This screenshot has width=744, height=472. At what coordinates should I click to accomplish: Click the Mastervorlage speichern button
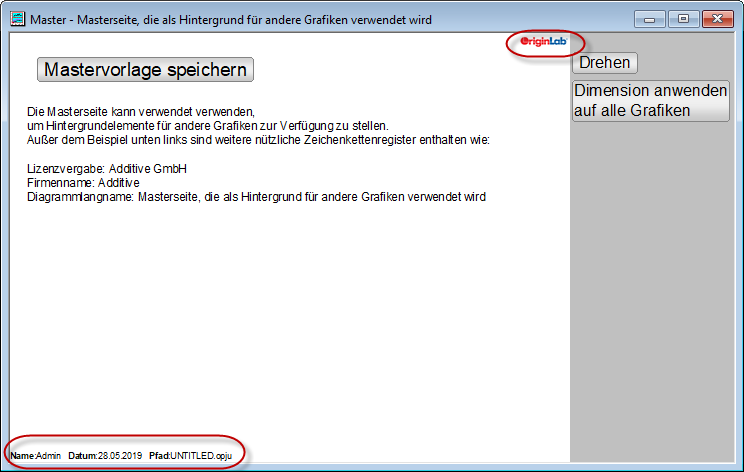[x=145, y=70]
